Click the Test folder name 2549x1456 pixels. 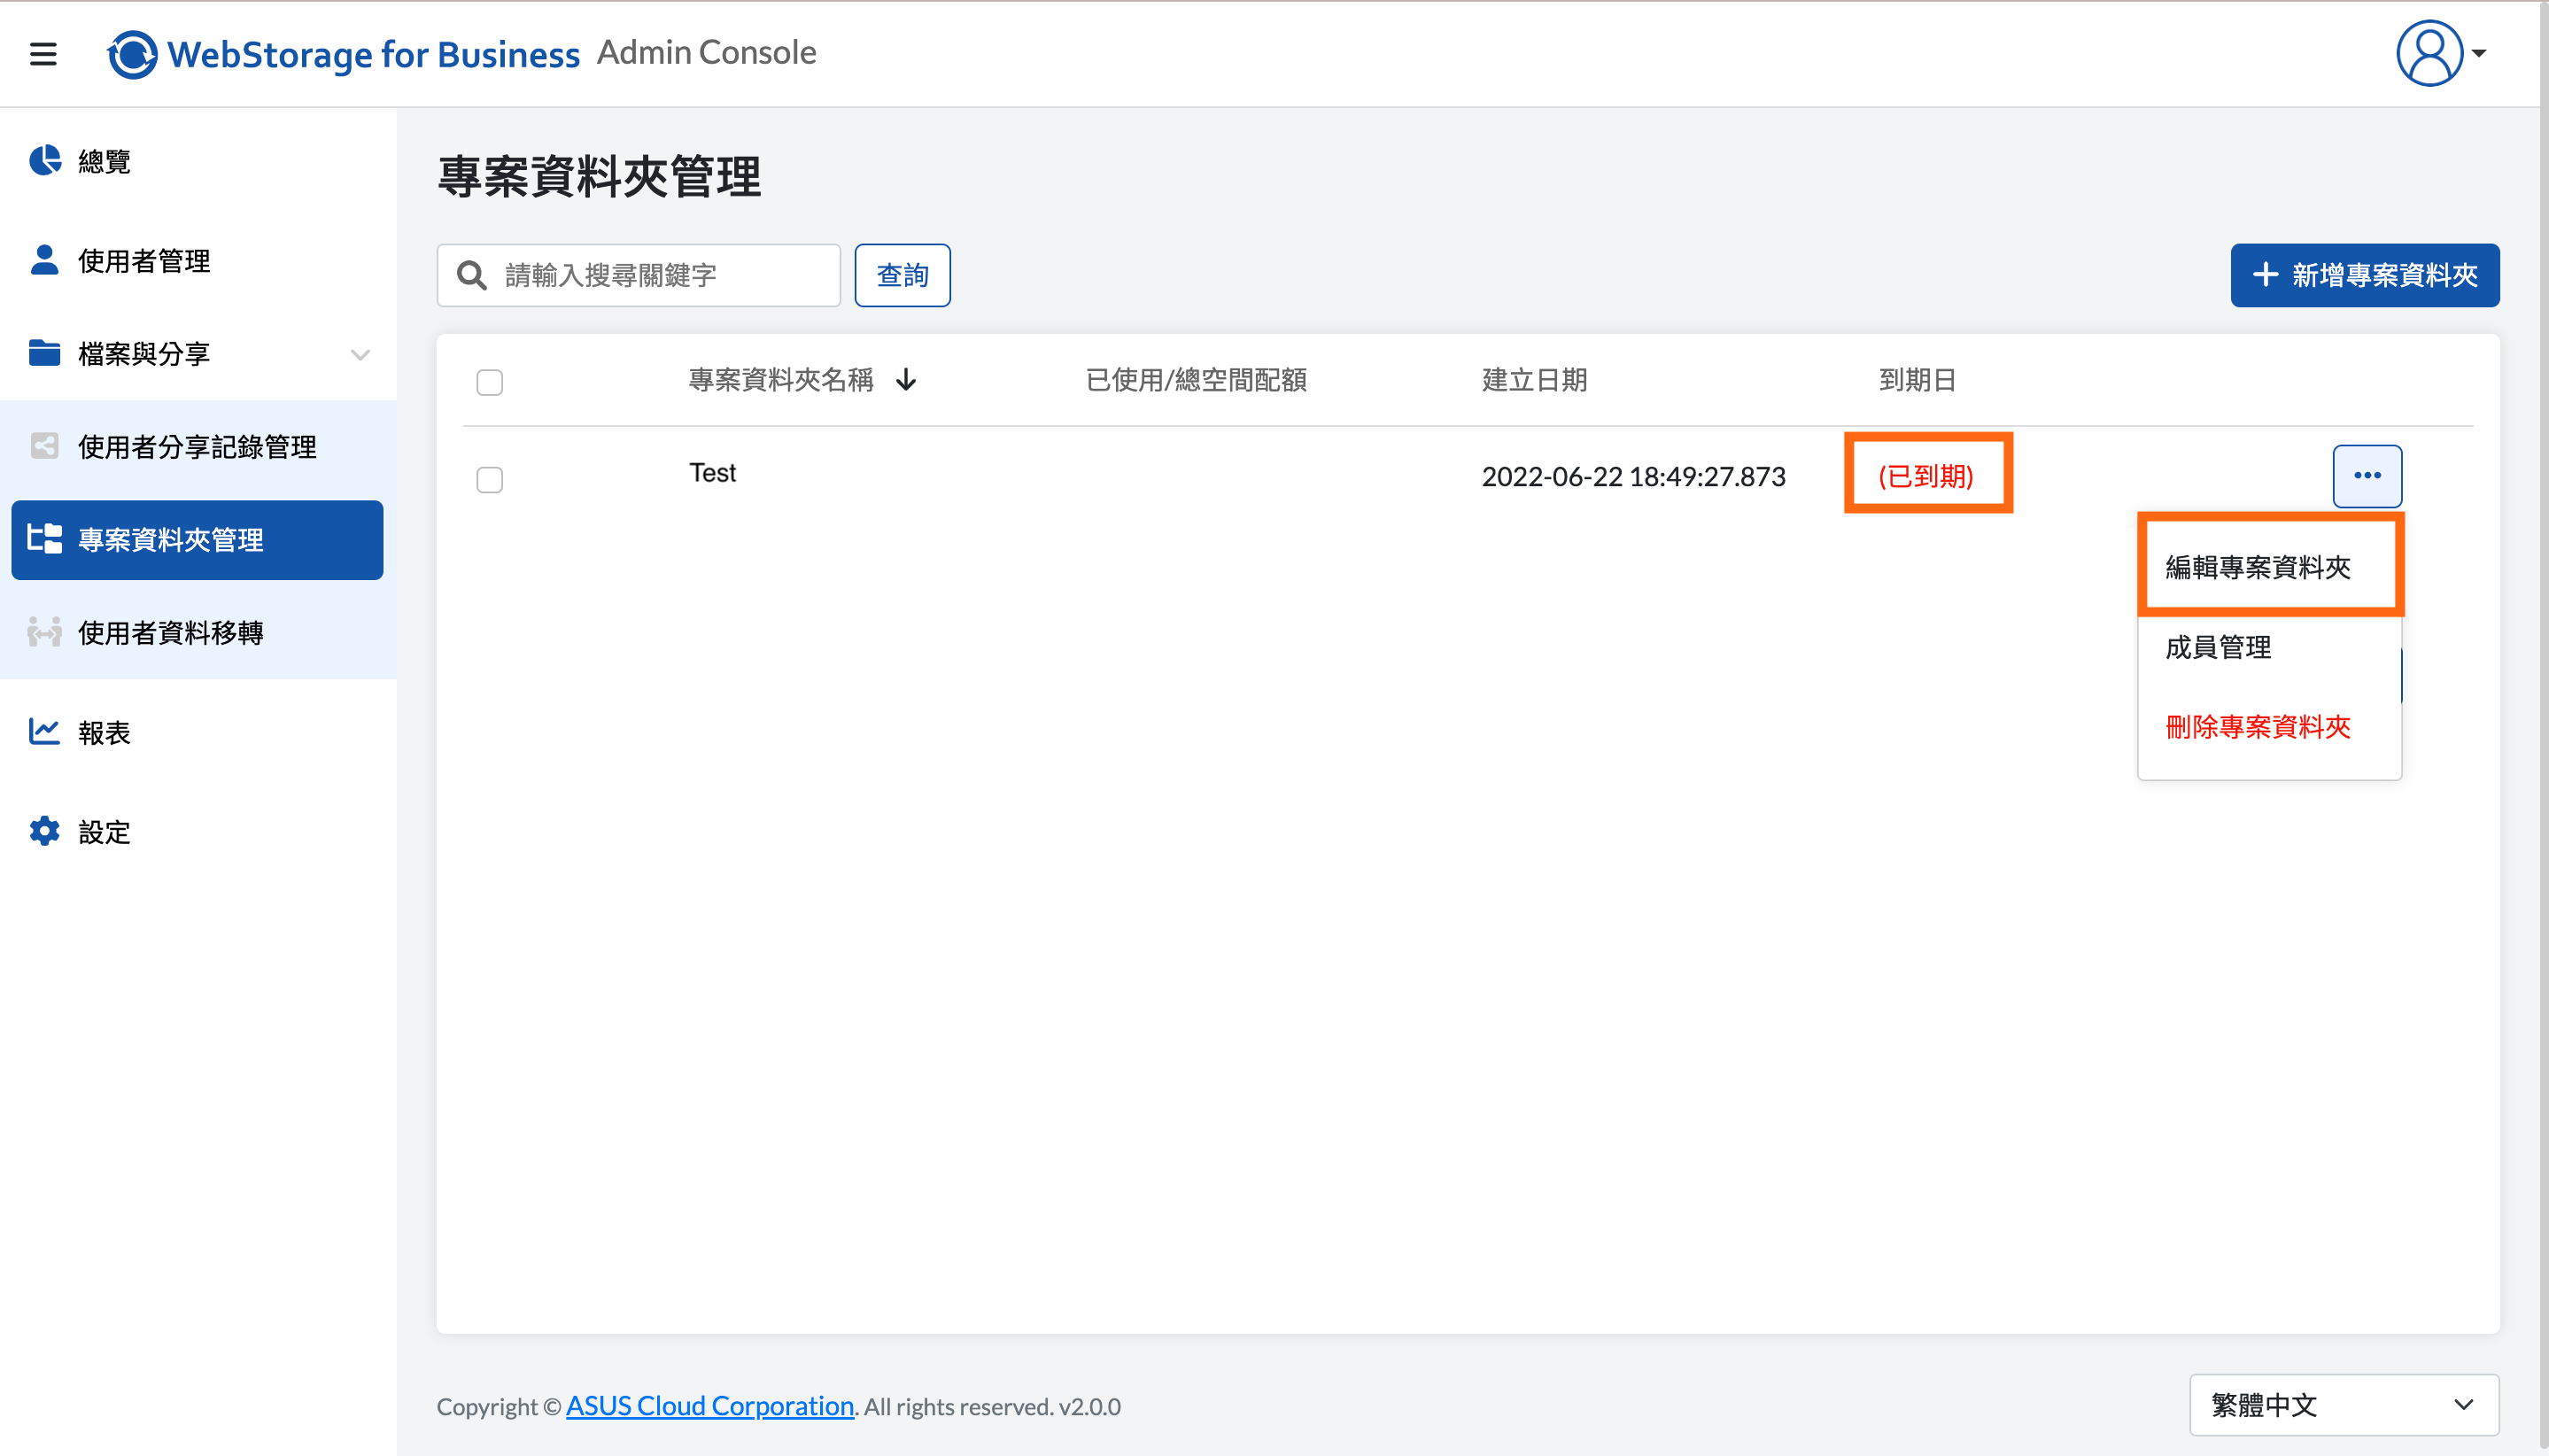[712, 473]
